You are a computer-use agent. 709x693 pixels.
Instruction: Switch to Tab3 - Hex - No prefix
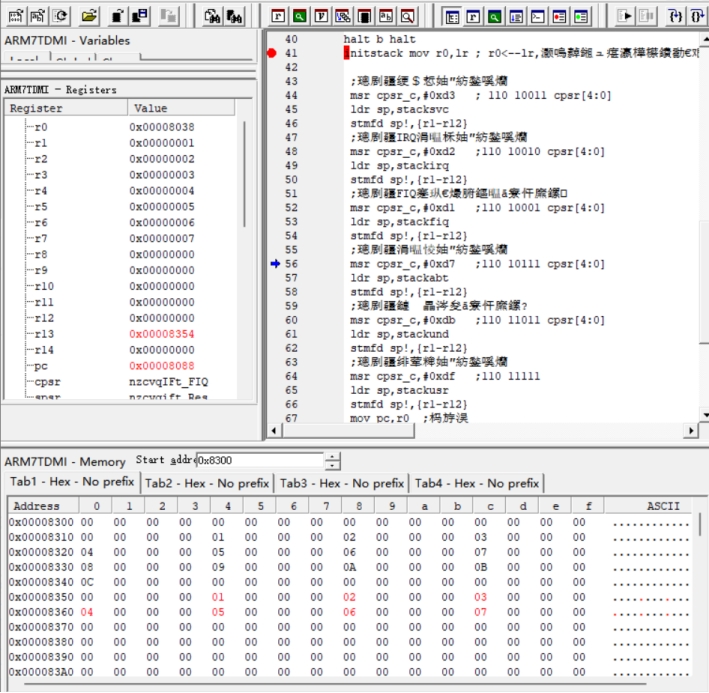coord(342,483)
